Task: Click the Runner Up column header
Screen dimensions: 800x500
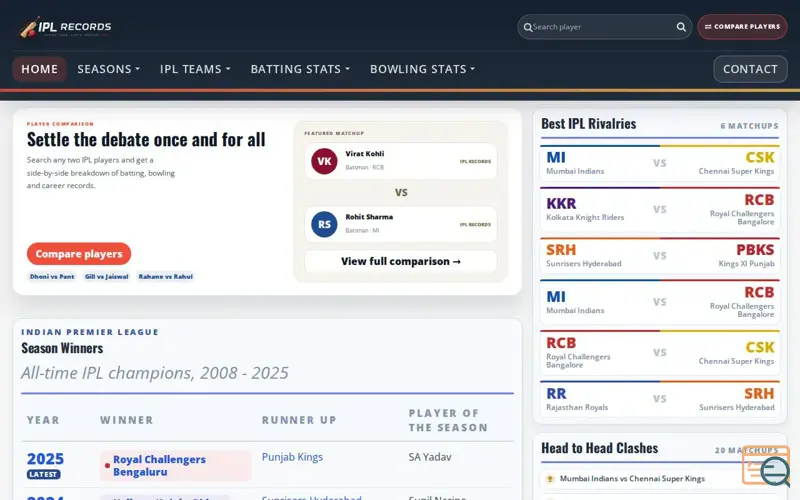Action: click(299, 420)
